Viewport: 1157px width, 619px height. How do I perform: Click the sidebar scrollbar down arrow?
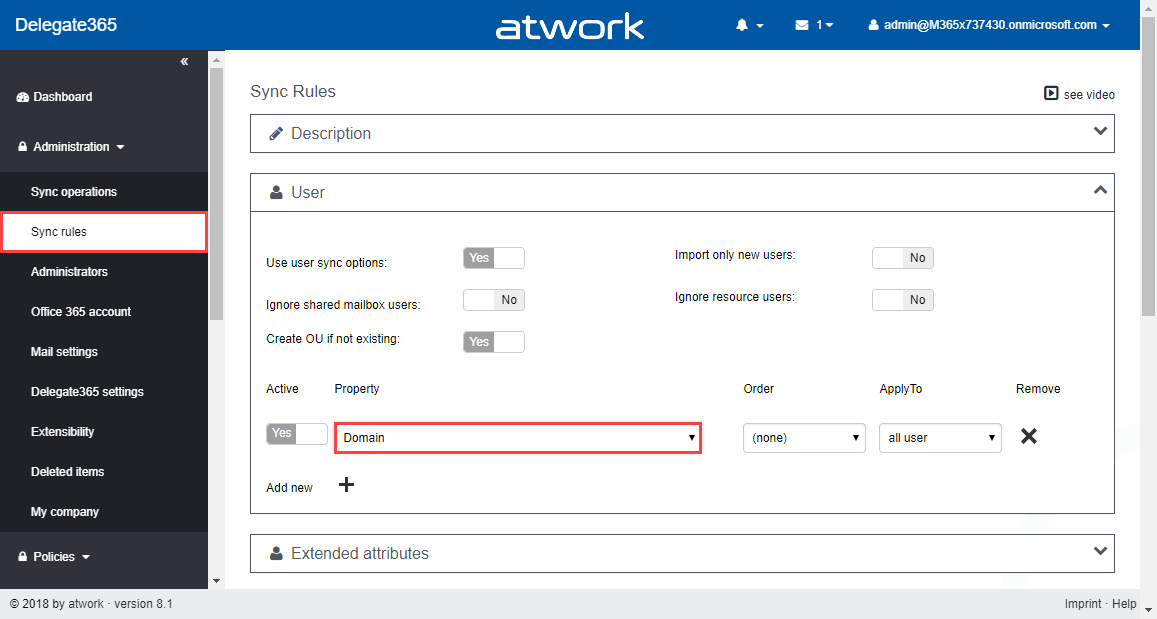click(x=216, y=580)
